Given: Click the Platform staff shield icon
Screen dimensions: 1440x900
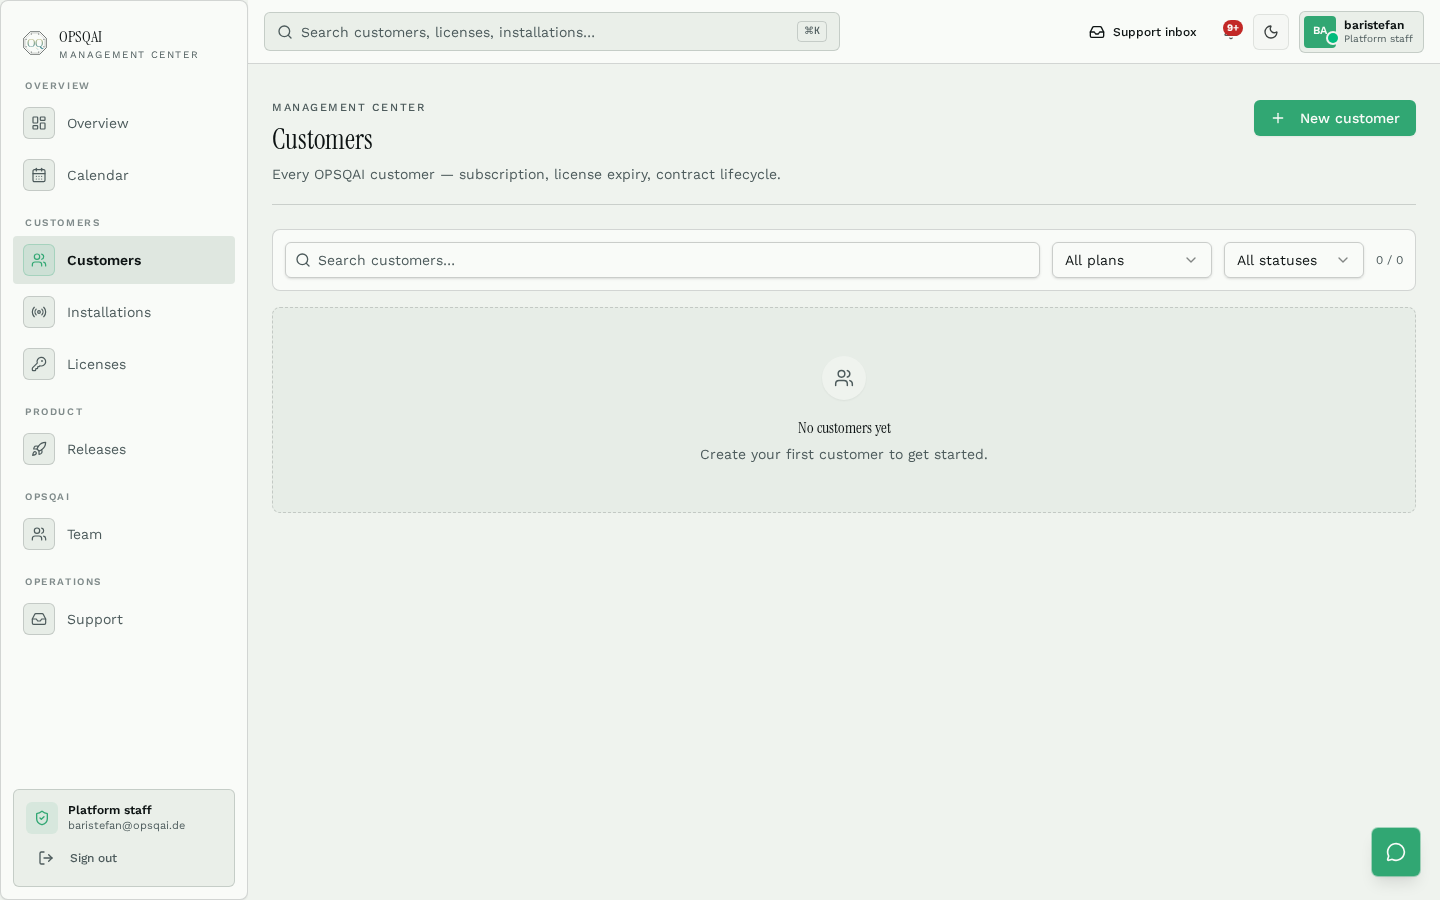Looking at the screenshot, I should pos(42,818).
